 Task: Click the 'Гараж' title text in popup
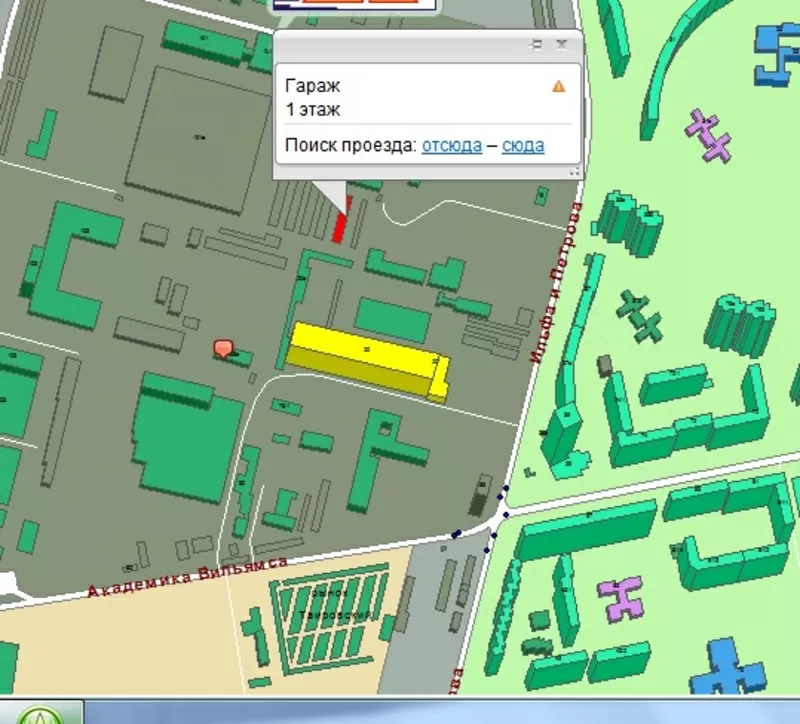(312, 86)
